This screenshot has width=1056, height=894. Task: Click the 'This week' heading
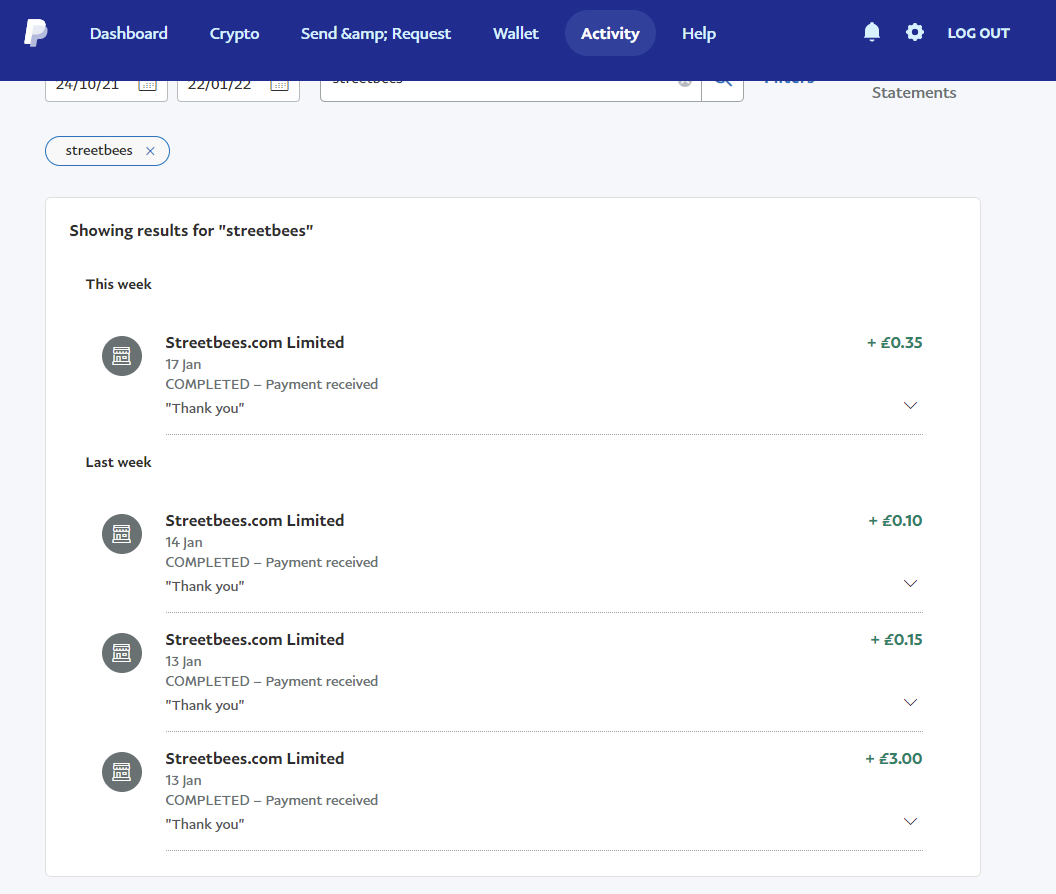(x=119, y=284)
